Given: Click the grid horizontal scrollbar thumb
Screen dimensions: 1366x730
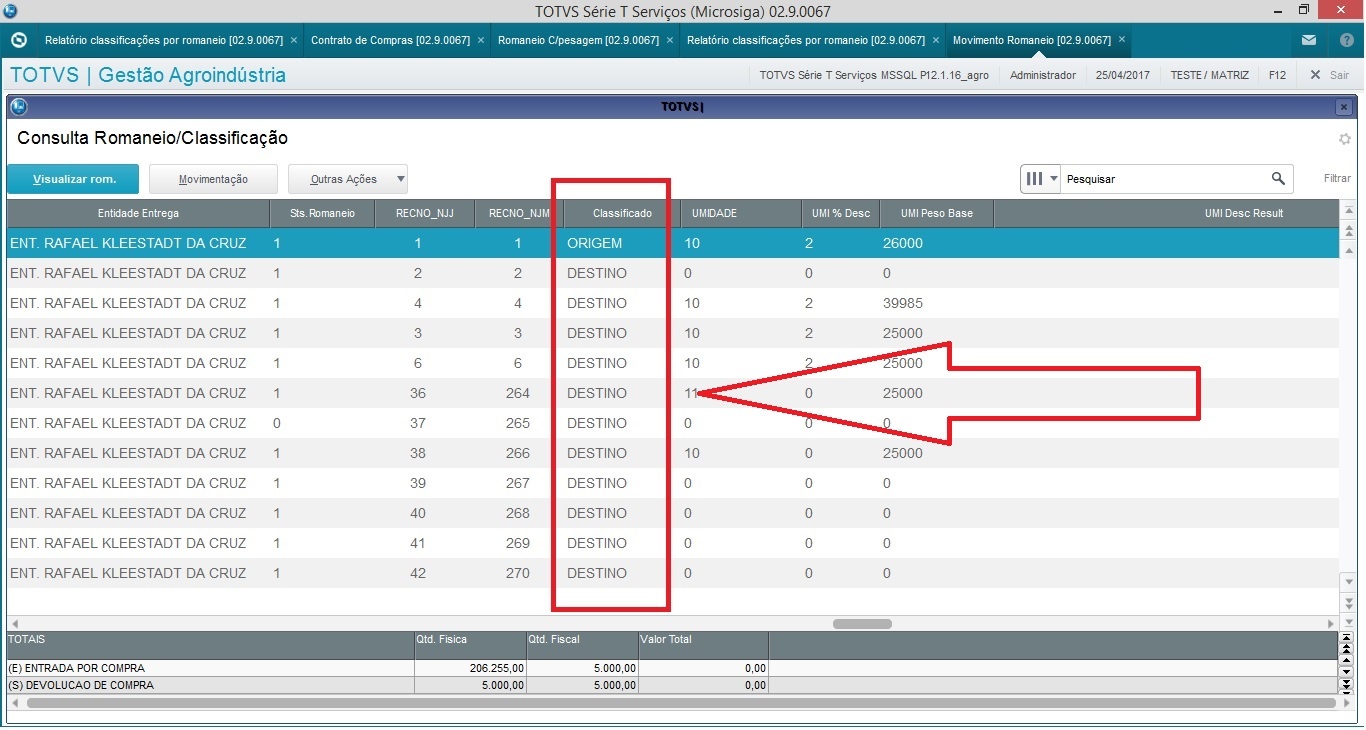Looking at the screenshot, I should (862, 623).
